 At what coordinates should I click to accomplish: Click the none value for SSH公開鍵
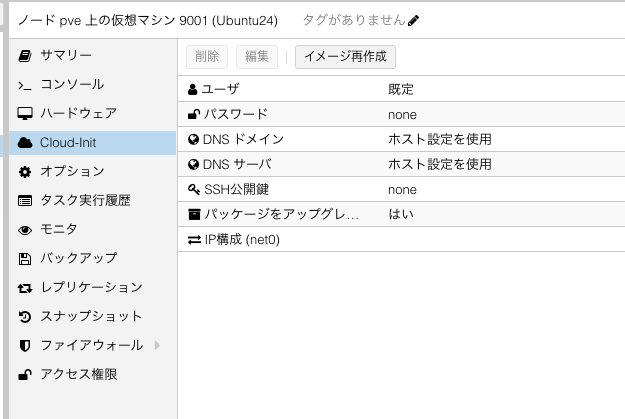click(x=402, y=190)
